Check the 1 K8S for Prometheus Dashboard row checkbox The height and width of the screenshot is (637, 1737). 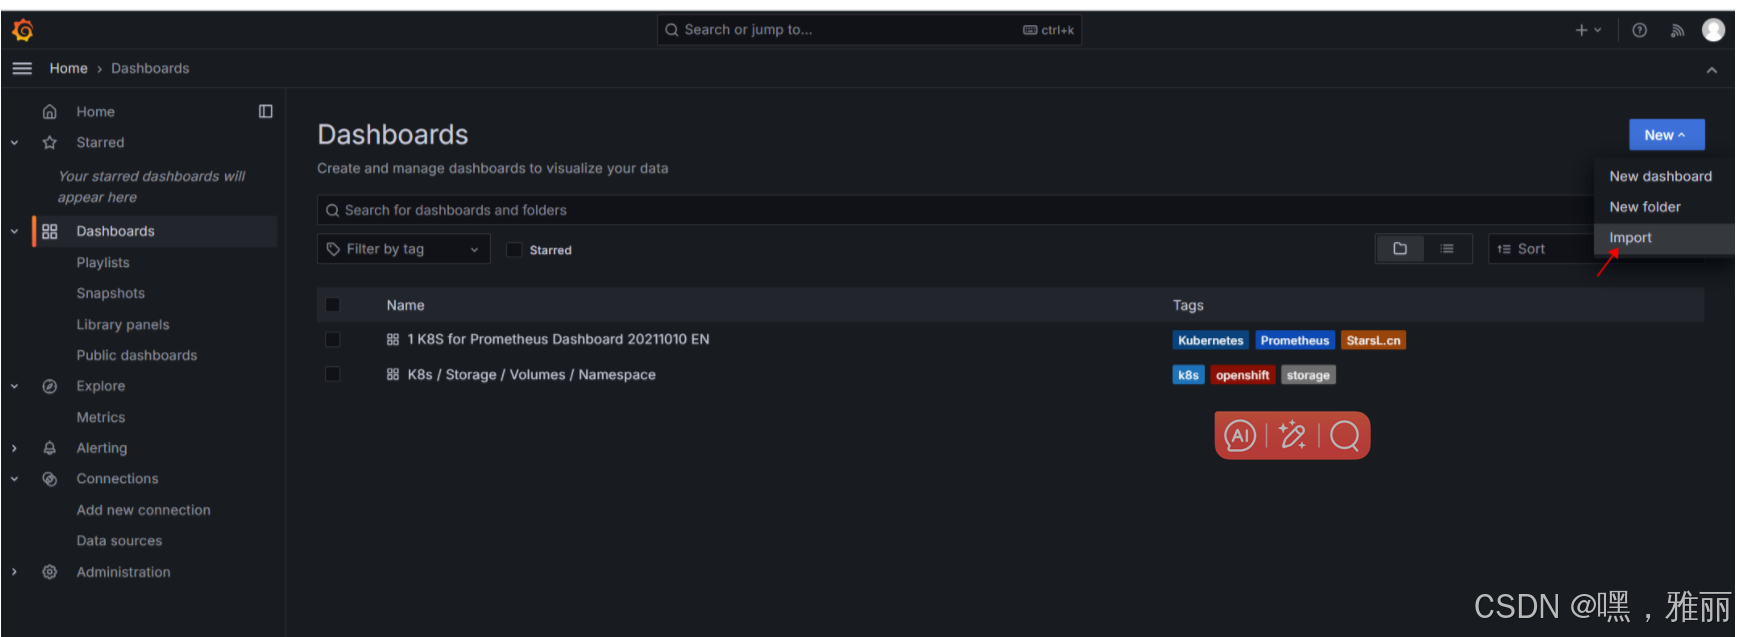333,340
